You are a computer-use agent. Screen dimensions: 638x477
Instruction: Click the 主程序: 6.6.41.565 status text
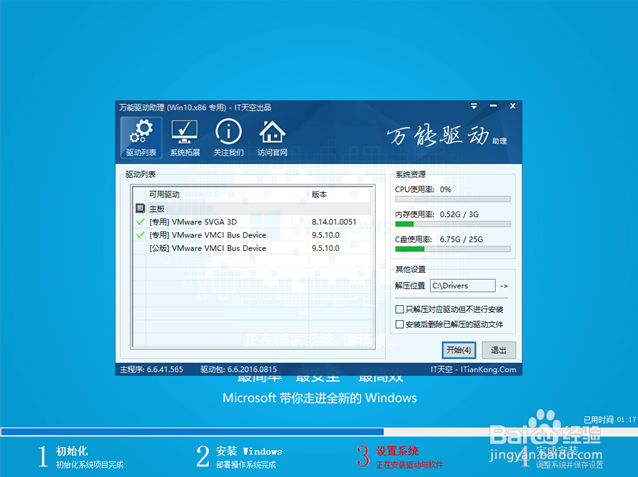(151, 369)
